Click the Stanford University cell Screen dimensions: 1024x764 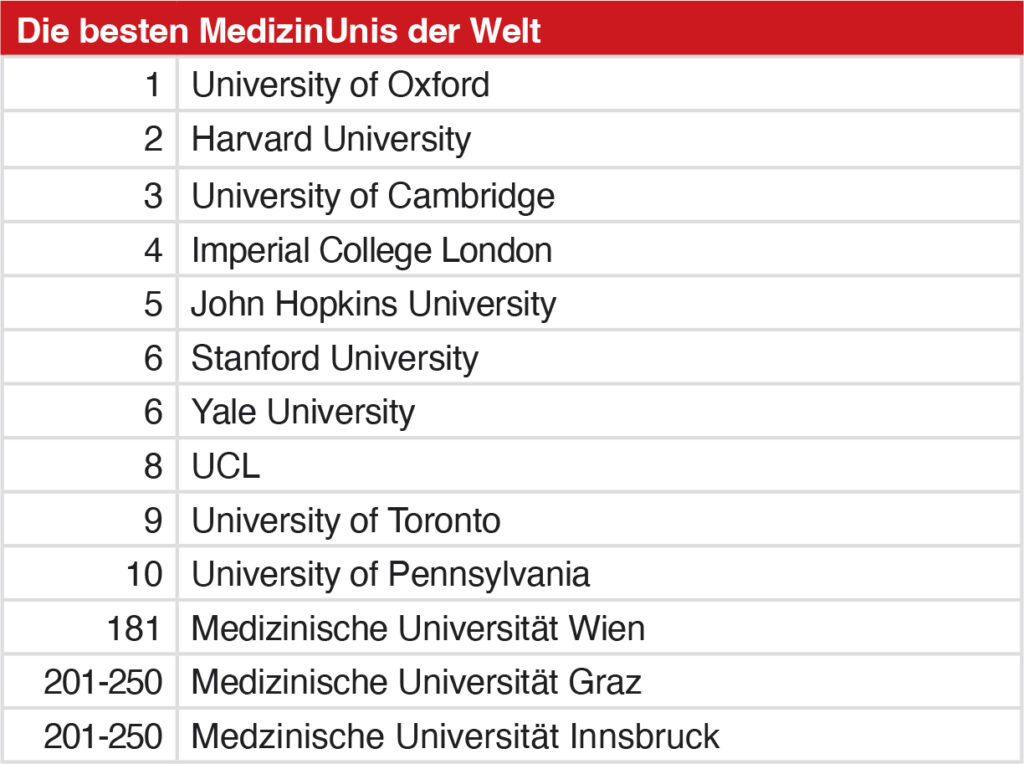[335, 358]
